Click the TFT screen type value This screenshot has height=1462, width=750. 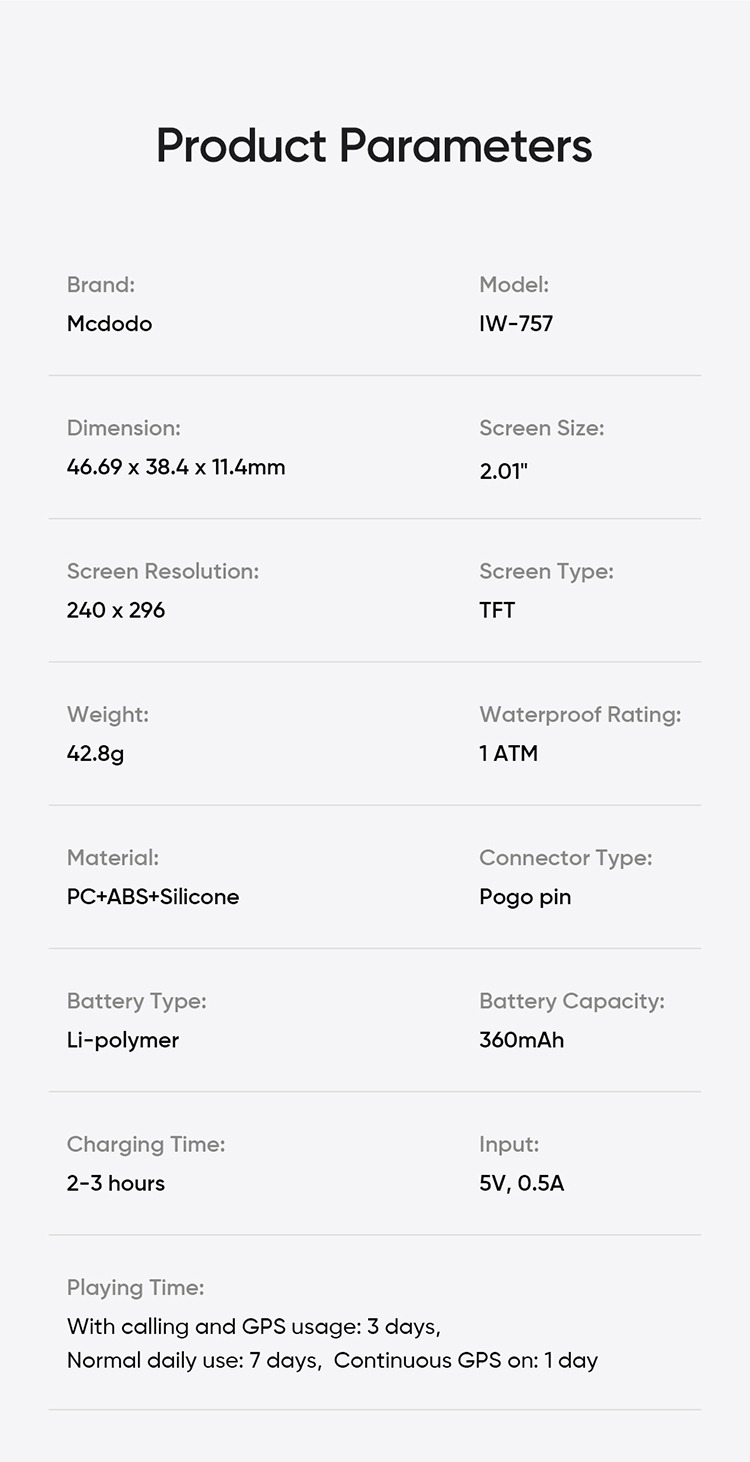[497, 610]
